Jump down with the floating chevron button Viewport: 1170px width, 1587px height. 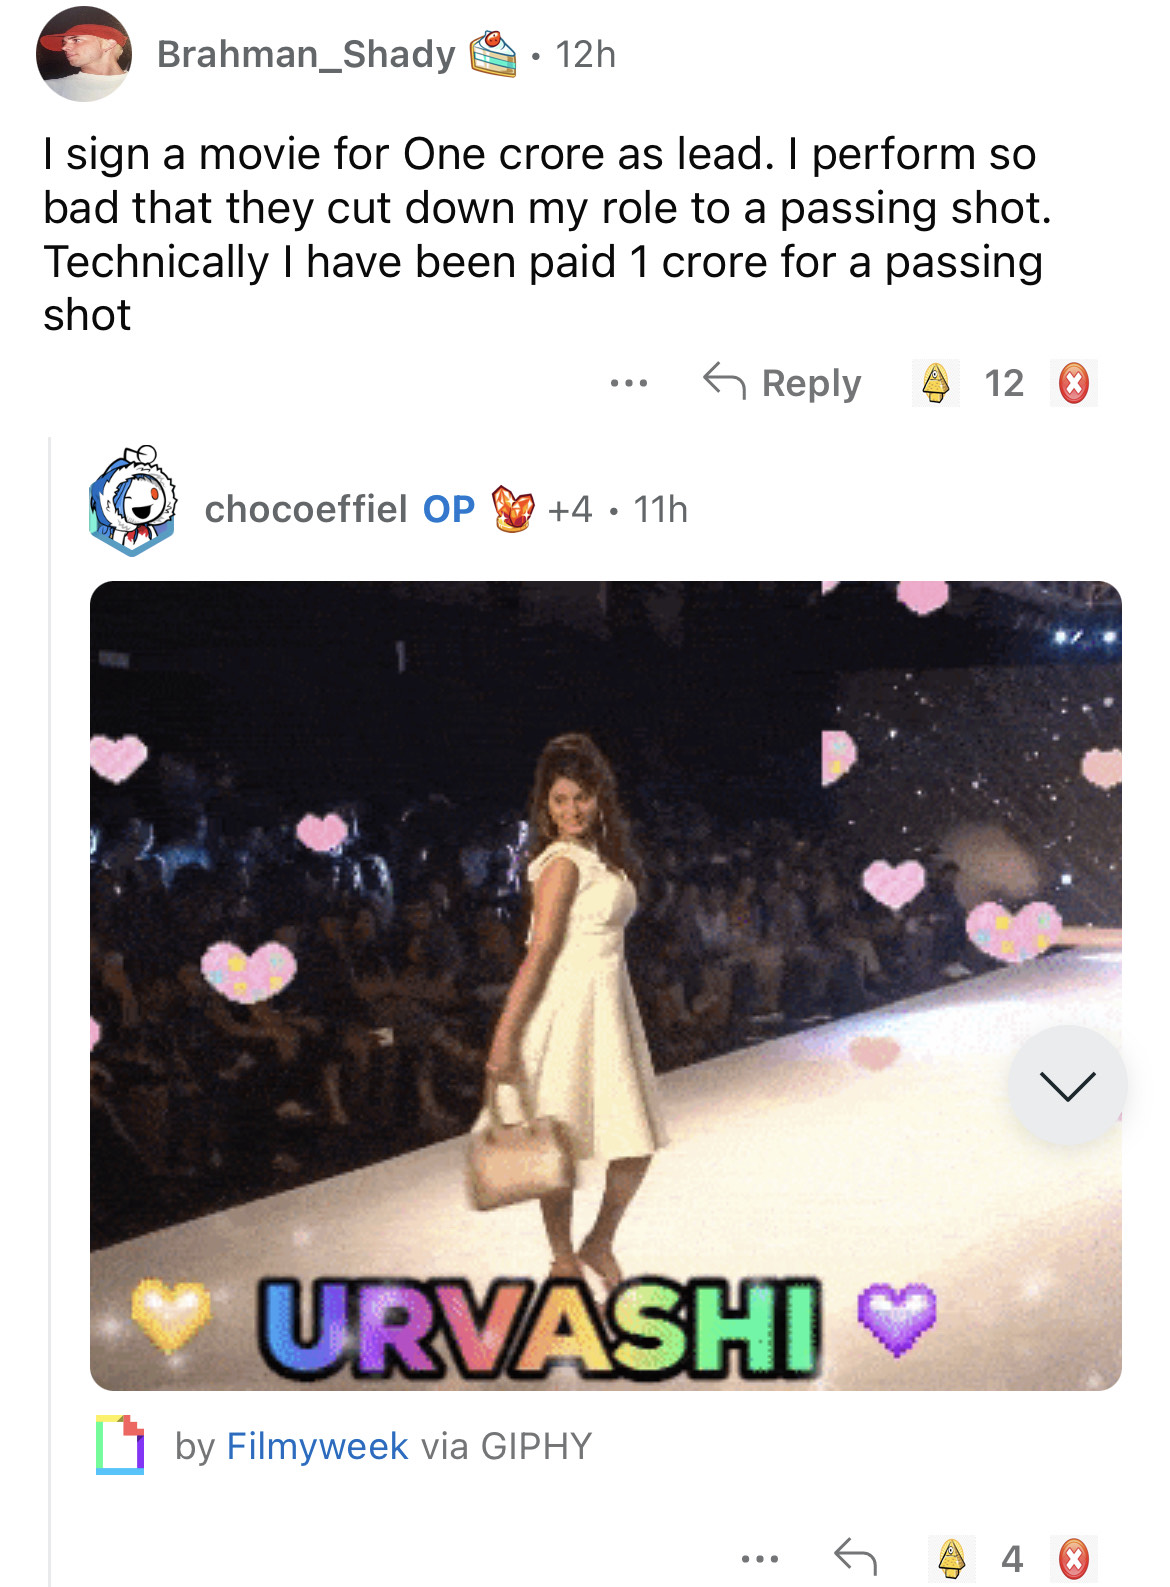[1067, 1085]
